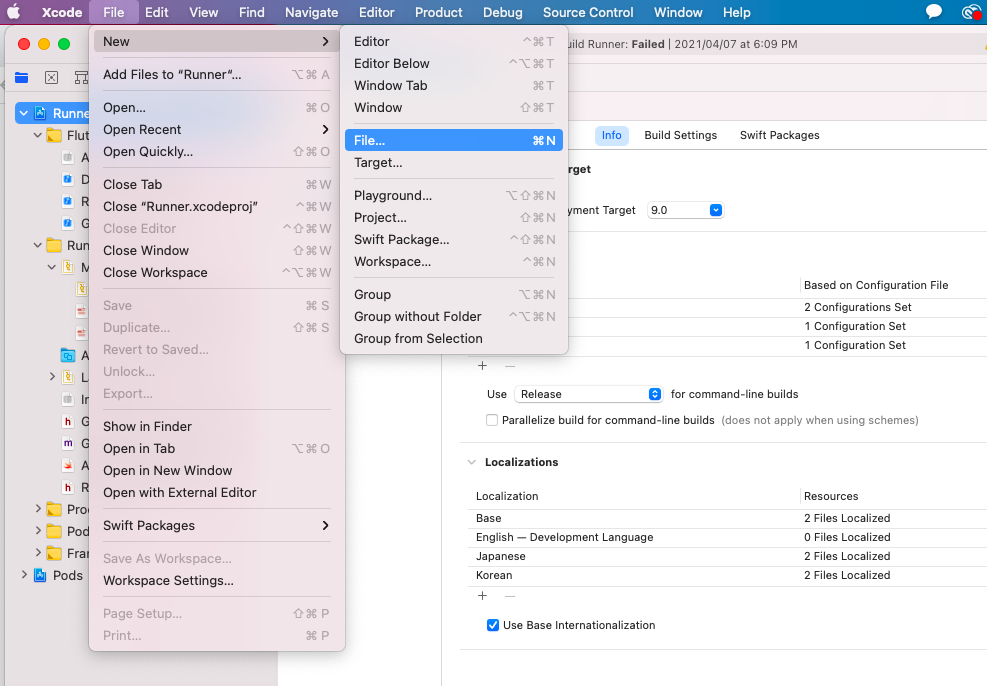
Task: Remove configuration with the minus button
Action: click(x=510, y=366)
